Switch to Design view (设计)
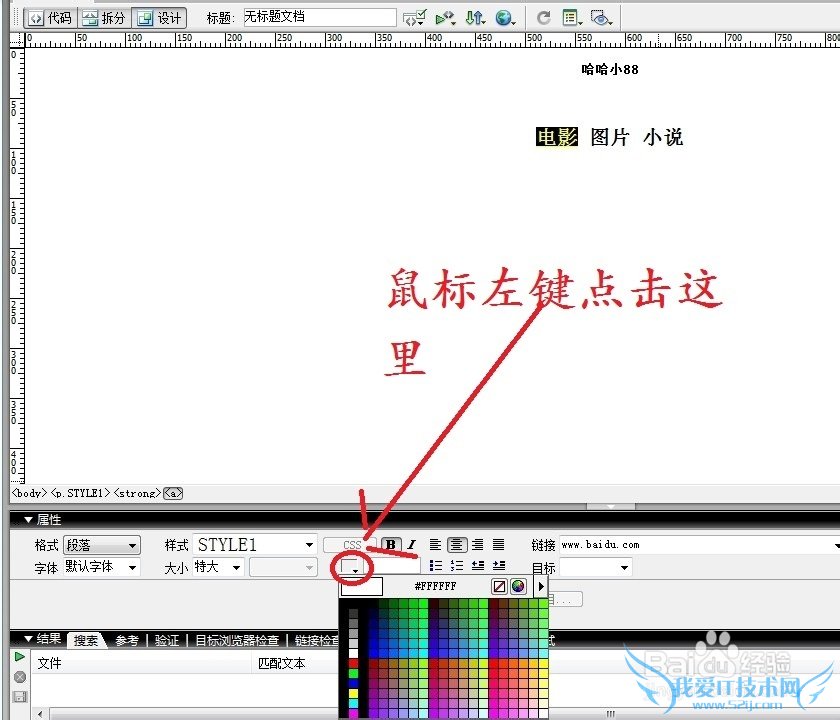The height and width of the screenshot is (720, 840). [x=160, y=18]
